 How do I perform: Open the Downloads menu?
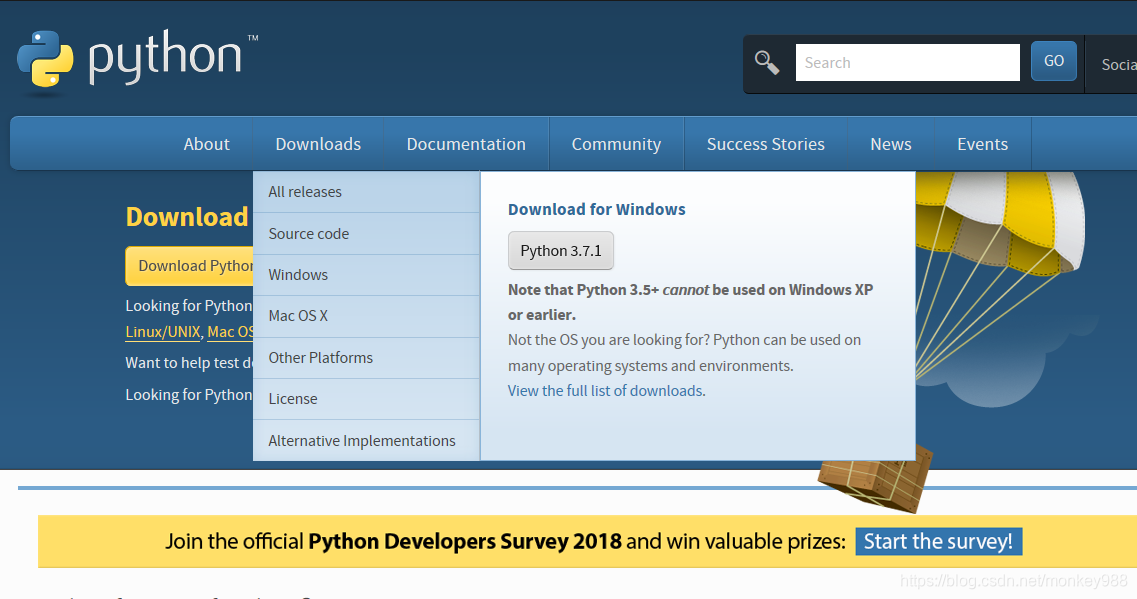click(318, 144)
